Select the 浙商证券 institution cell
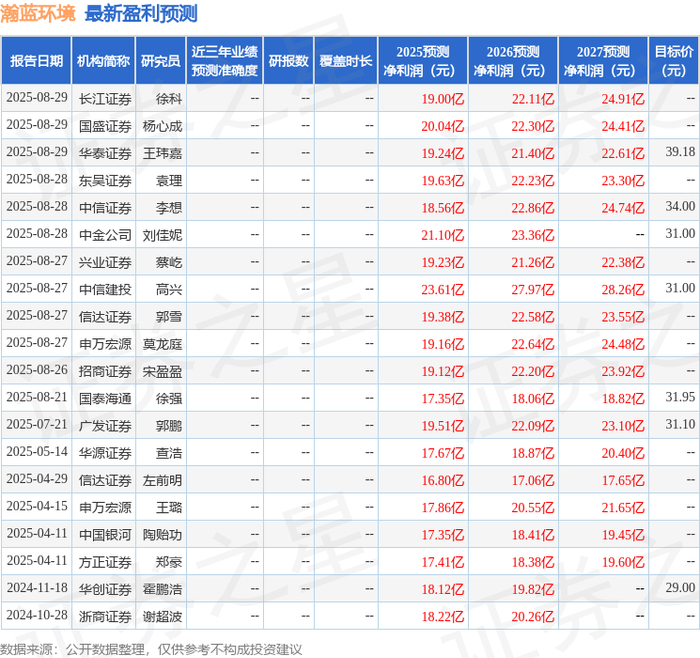Image resolution: width=700 pixels, height=658 pixels. tap(105, 616)
